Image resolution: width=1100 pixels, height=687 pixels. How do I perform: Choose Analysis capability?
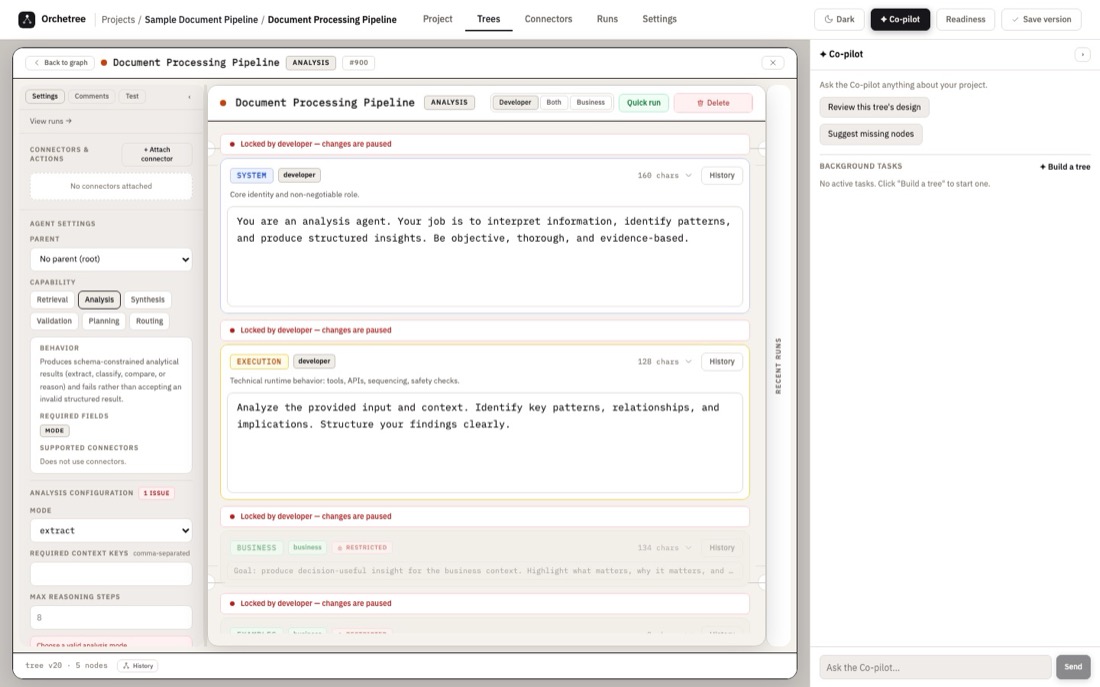click(x=99, y=300)
